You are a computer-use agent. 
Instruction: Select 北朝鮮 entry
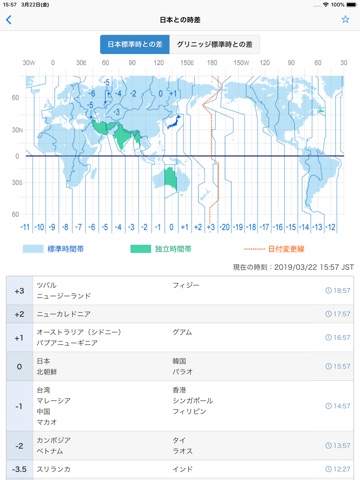pyautogui.click(x=47, y=372)
